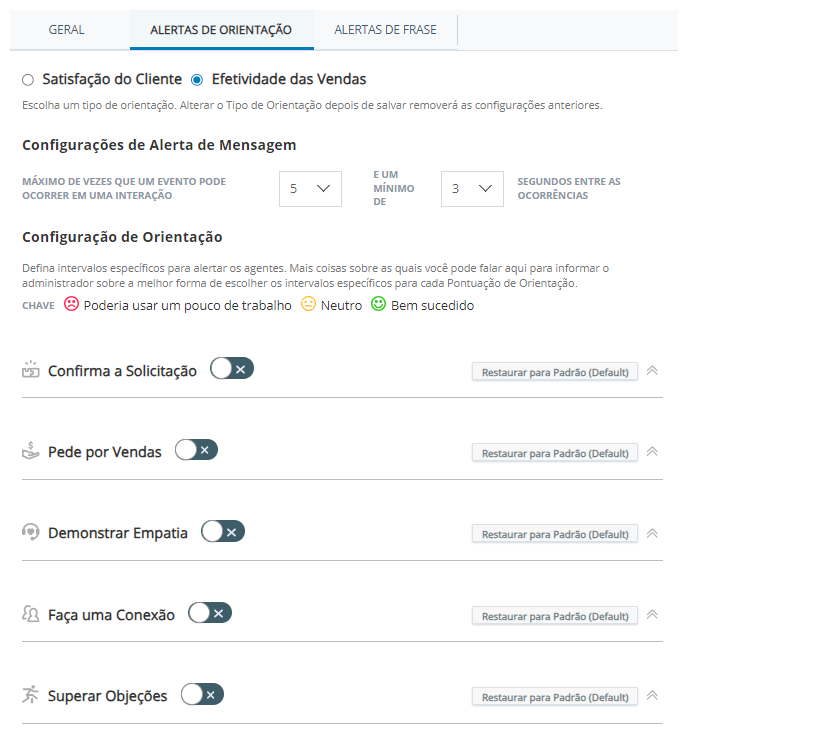Open the ALERTAS DE FRASE tab

[385, 30]
